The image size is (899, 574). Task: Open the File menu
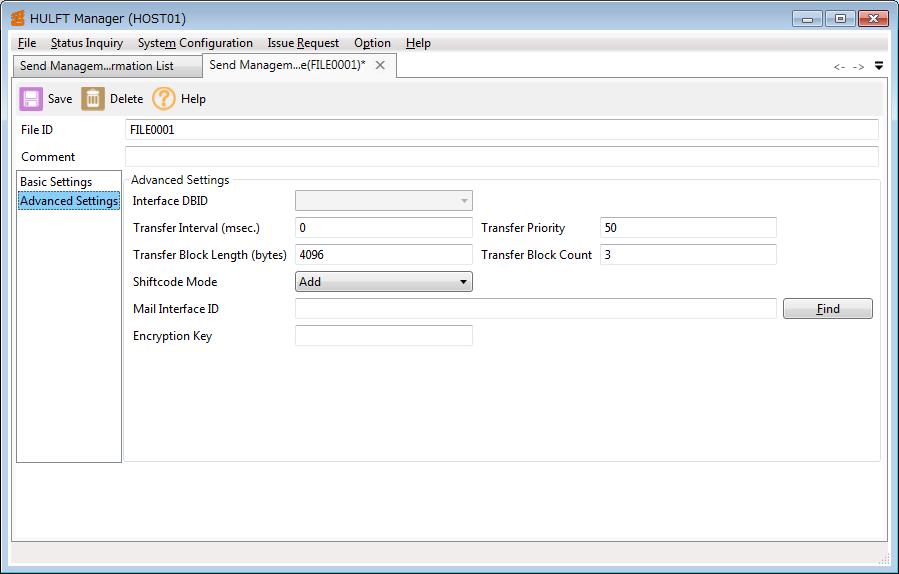click(x=27, y=43)
